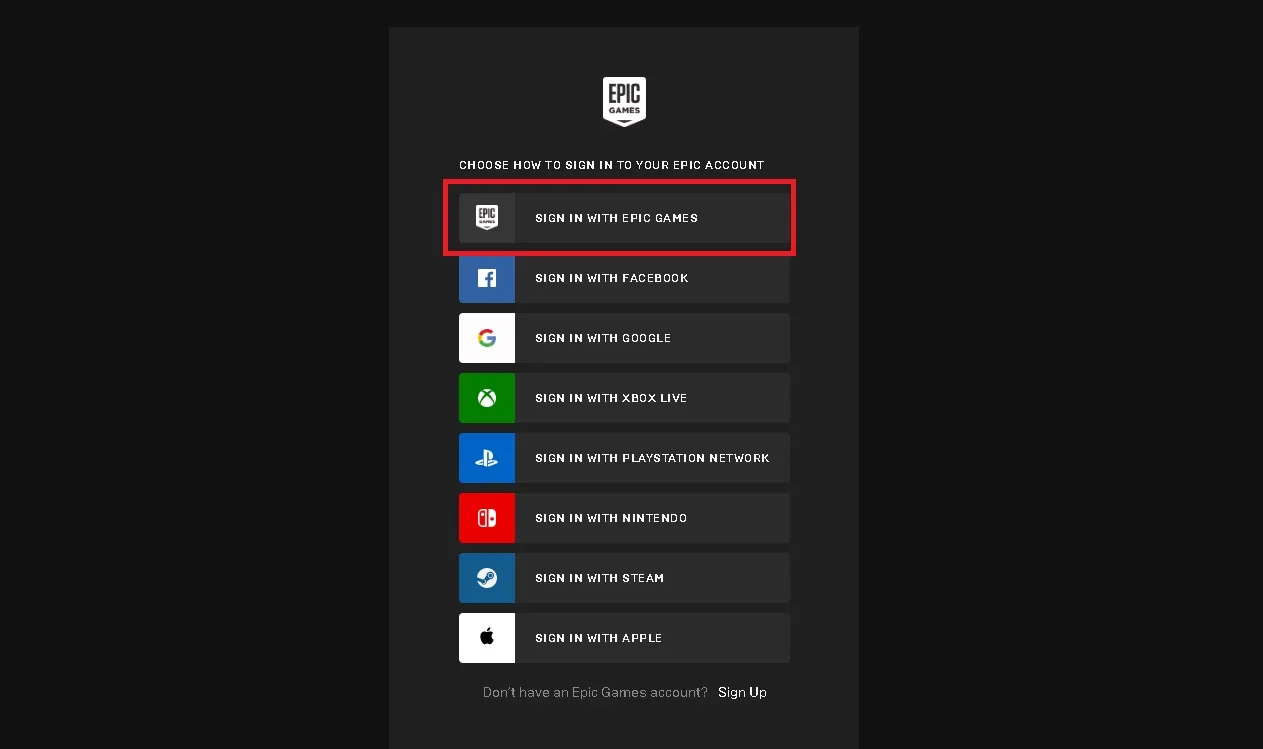Pick 'Sign in with Xbox Live' option
This screenshot has height=749, width=1263.
(610, 398)
